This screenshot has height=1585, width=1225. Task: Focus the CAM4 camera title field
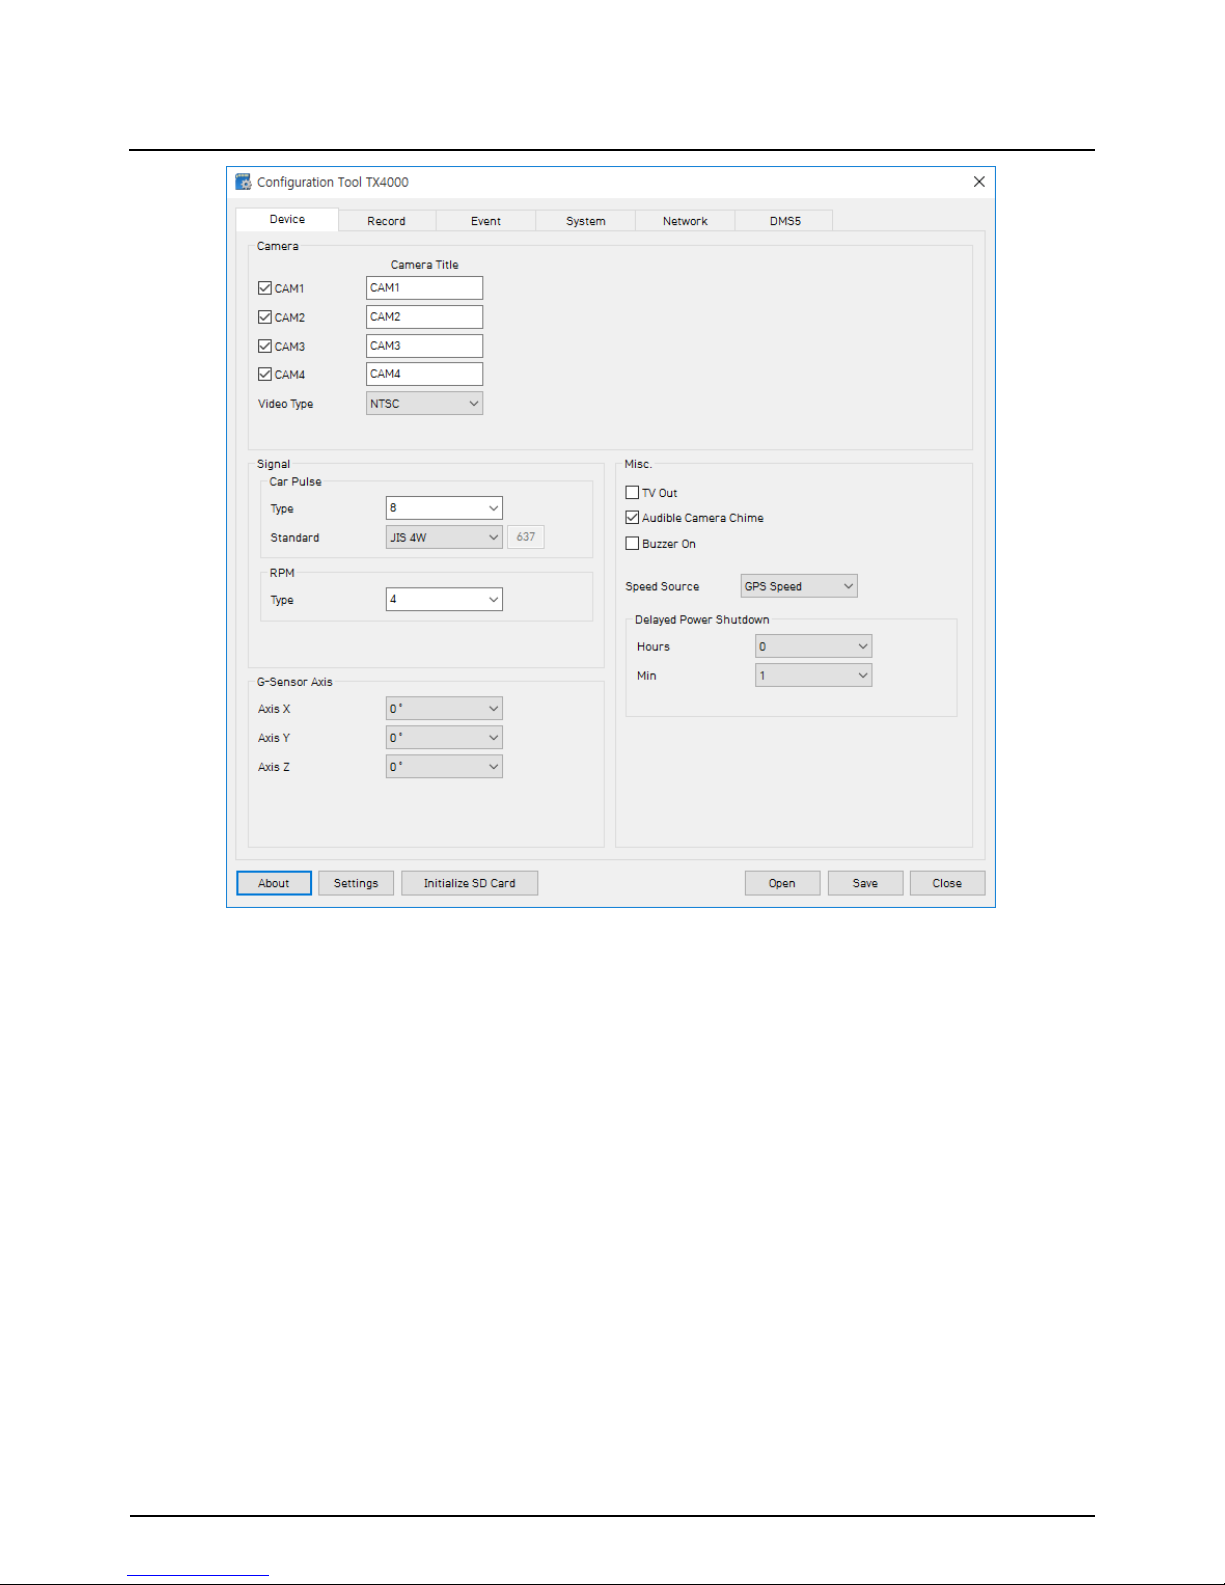click(424, 374)
